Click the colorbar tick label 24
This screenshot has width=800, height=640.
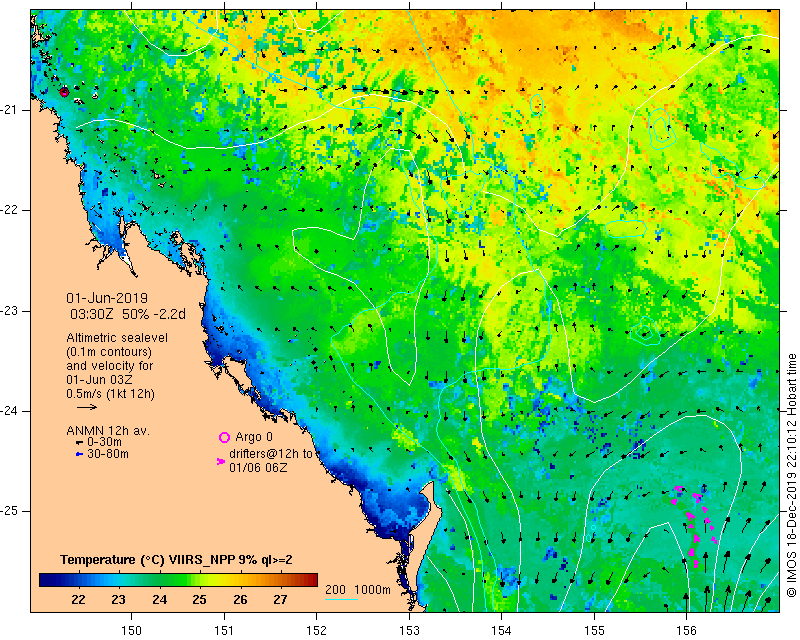[x=159, y=600]
